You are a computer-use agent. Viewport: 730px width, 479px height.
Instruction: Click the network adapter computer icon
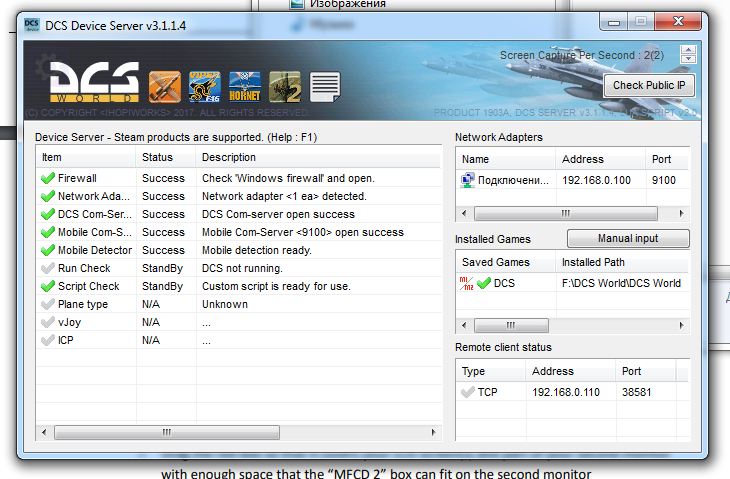click(x=467, y=180)
